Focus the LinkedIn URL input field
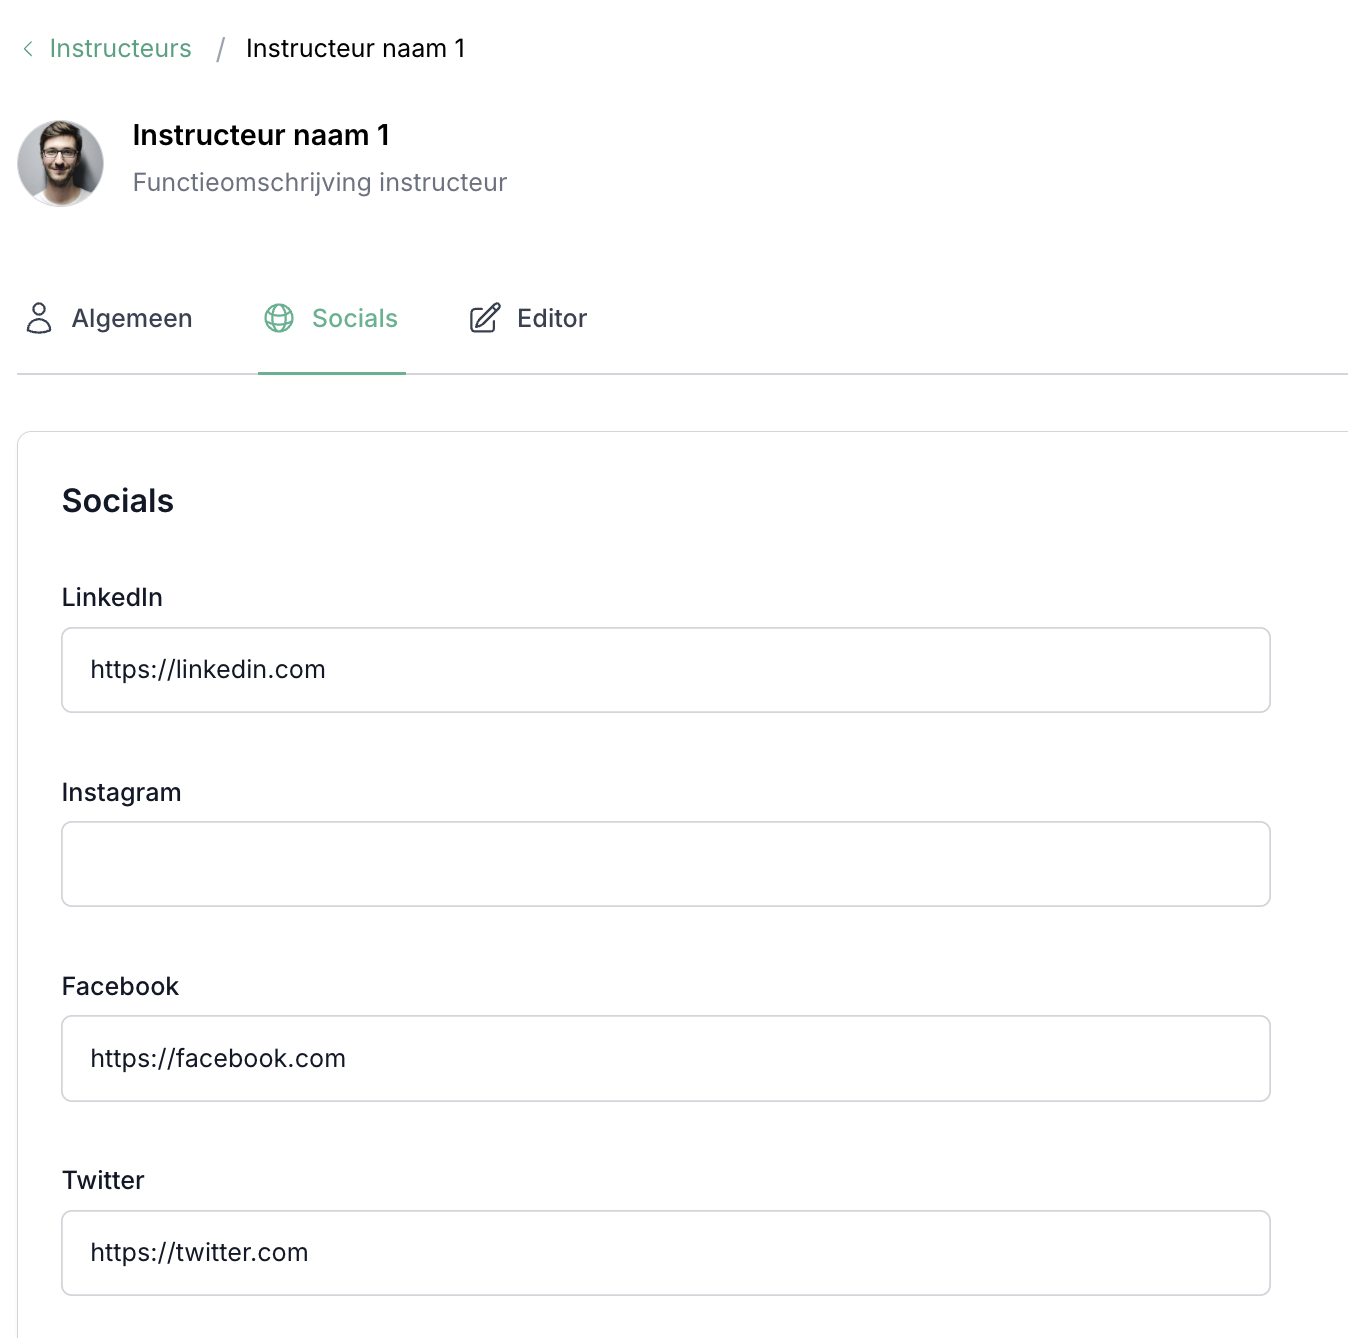This screenshot has width=1348, height=1338. [x=665, y=670]
